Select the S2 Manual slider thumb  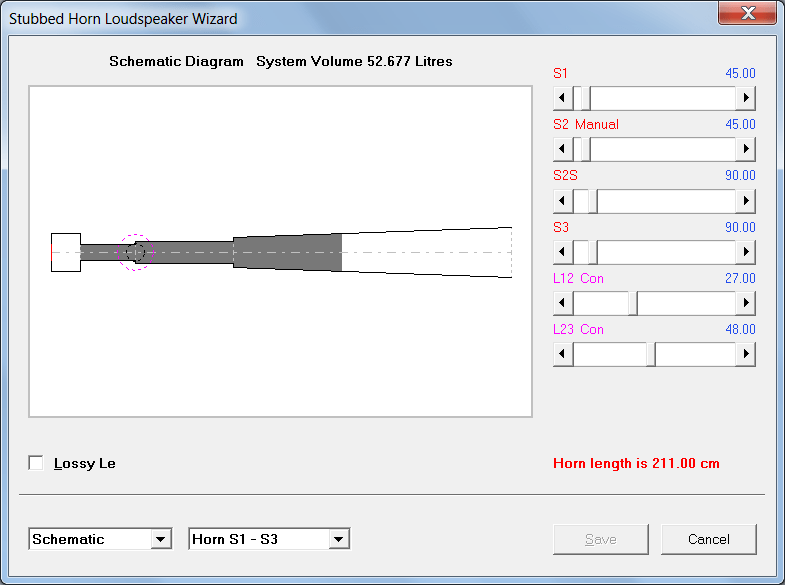coord(586,149)
